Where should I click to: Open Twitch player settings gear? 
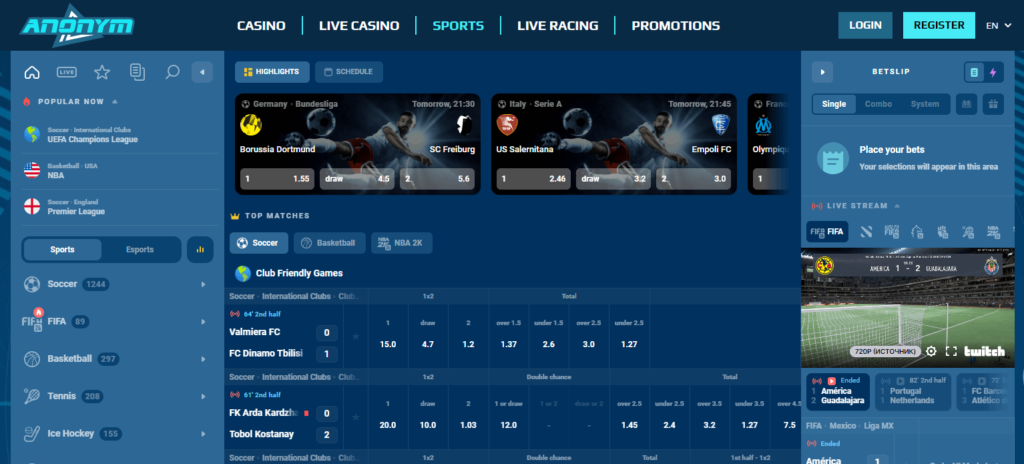pyautogui.click(x=931, y=352)
